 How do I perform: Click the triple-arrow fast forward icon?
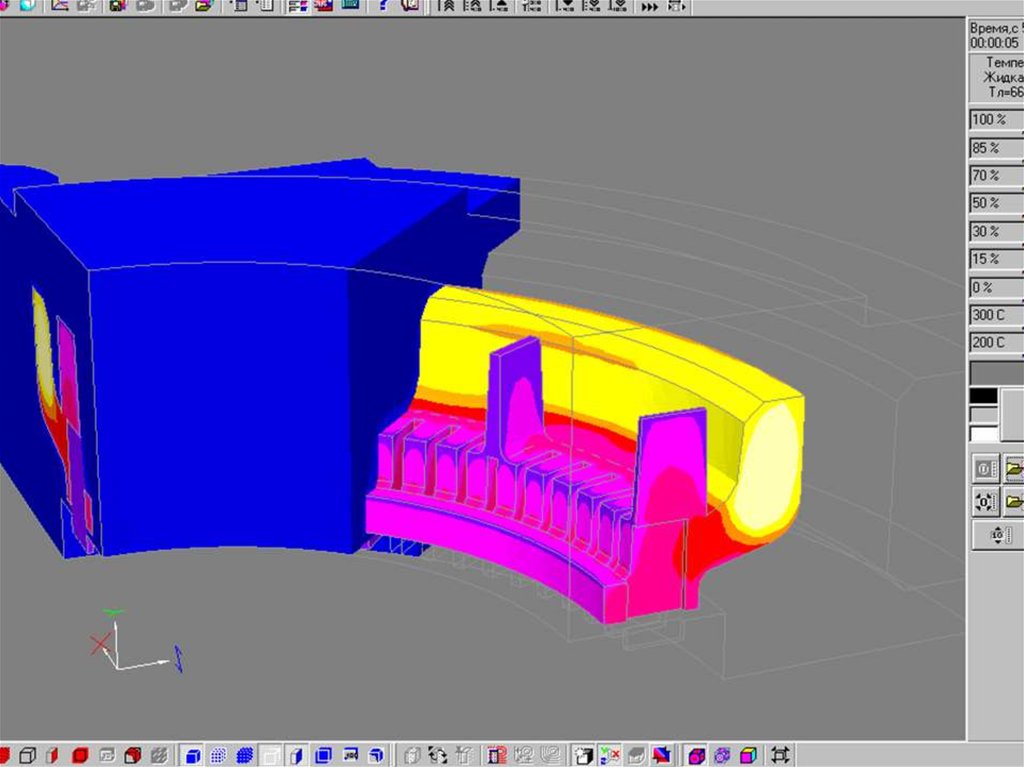point(650,6)
